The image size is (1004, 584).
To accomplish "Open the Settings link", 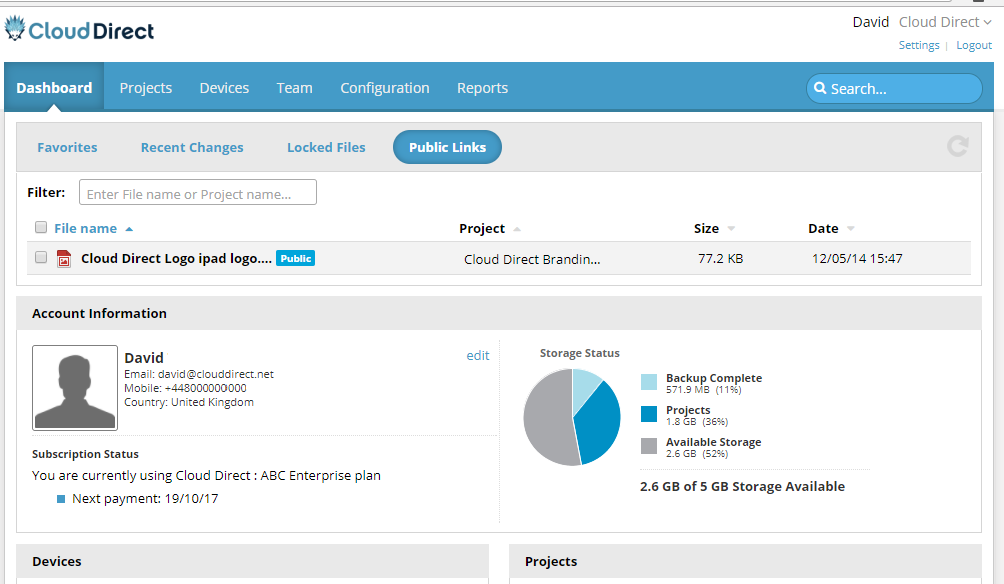I will (919, 45).
